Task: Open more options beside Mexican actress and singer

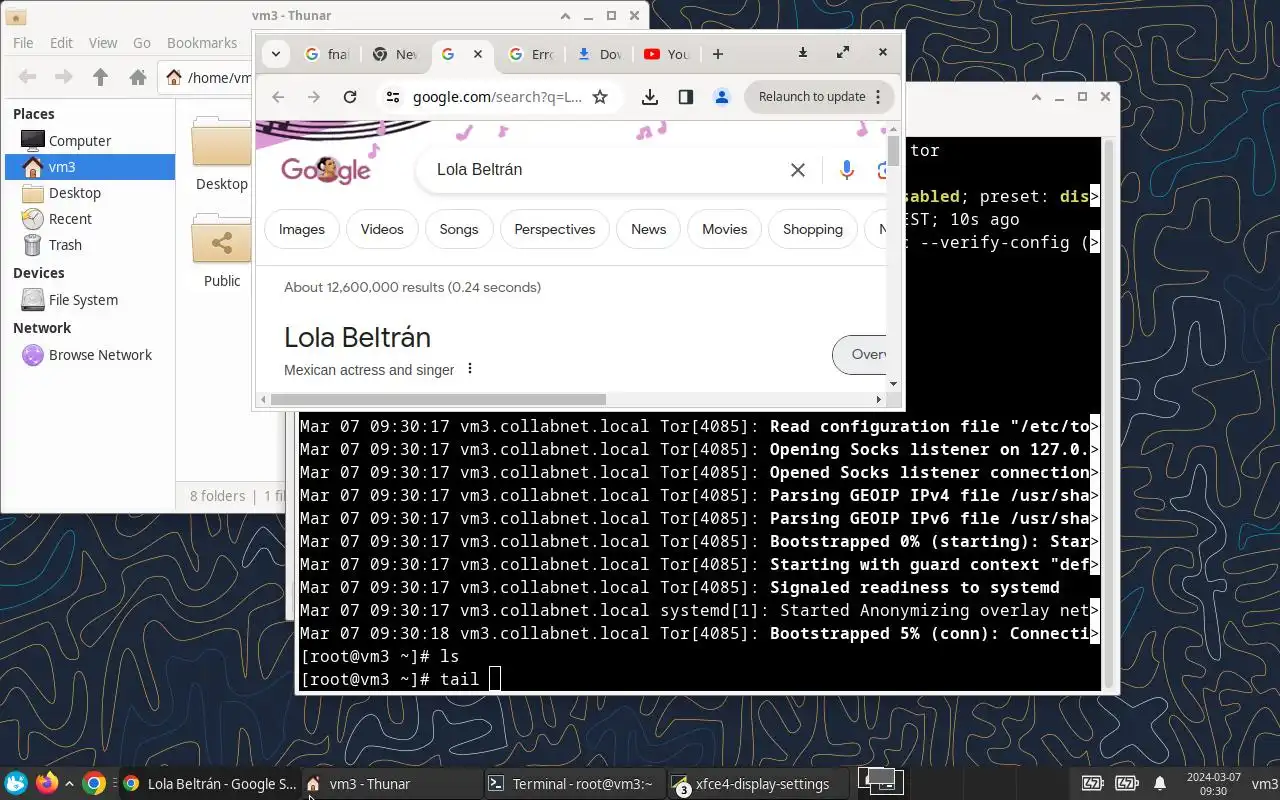Action: 469,369
